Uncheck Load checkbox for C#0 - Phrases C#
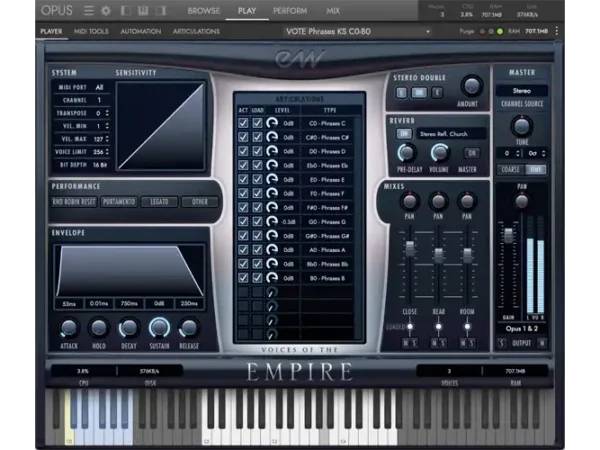 257,137
